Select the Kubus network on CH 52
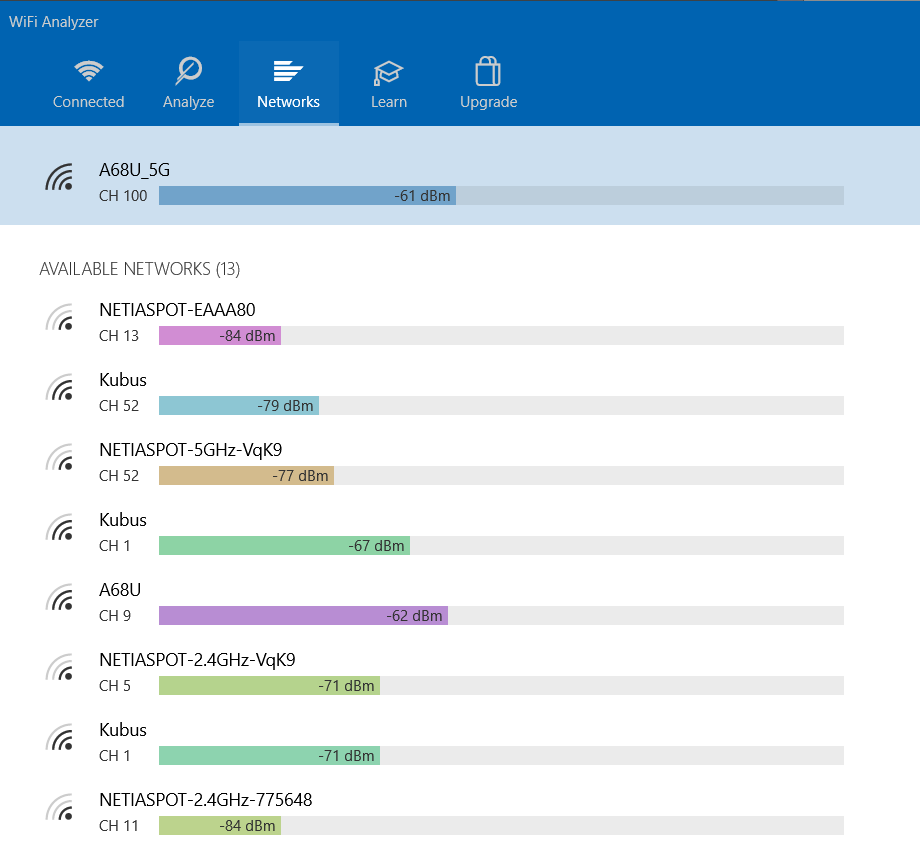This screenshot has width=920, height=848. 123,380
